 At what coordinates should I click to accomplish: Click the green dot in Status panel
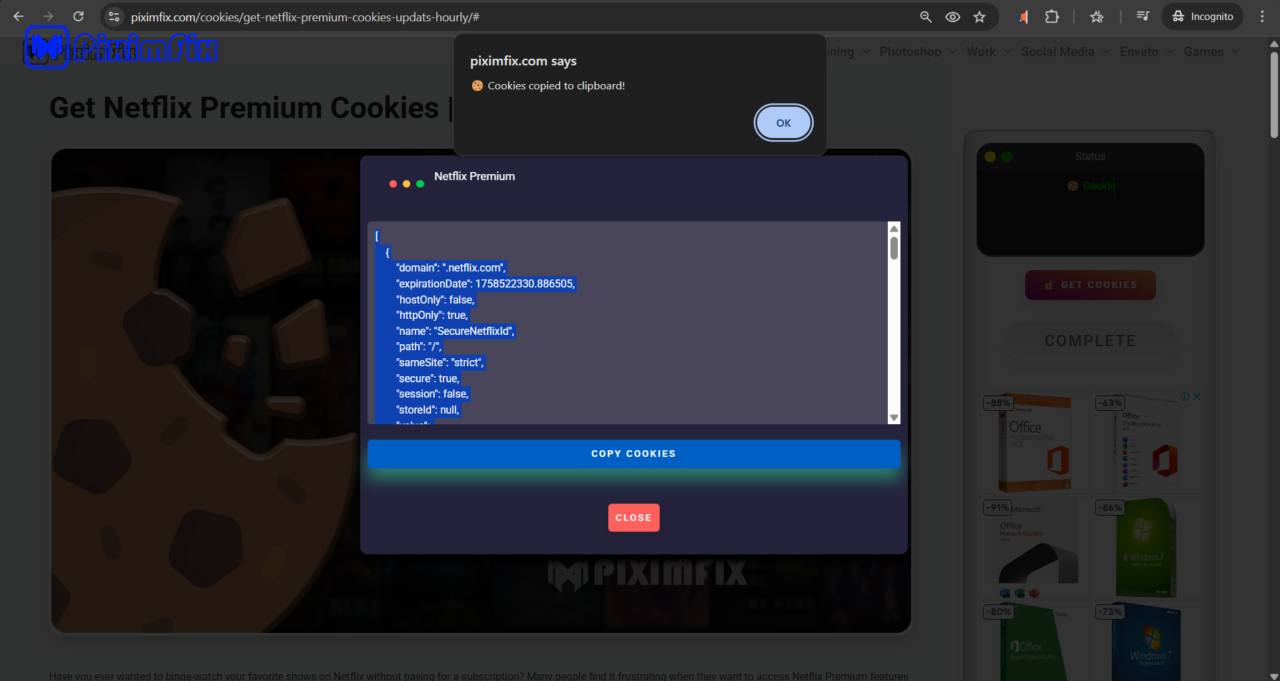(x=1007, y=157)
